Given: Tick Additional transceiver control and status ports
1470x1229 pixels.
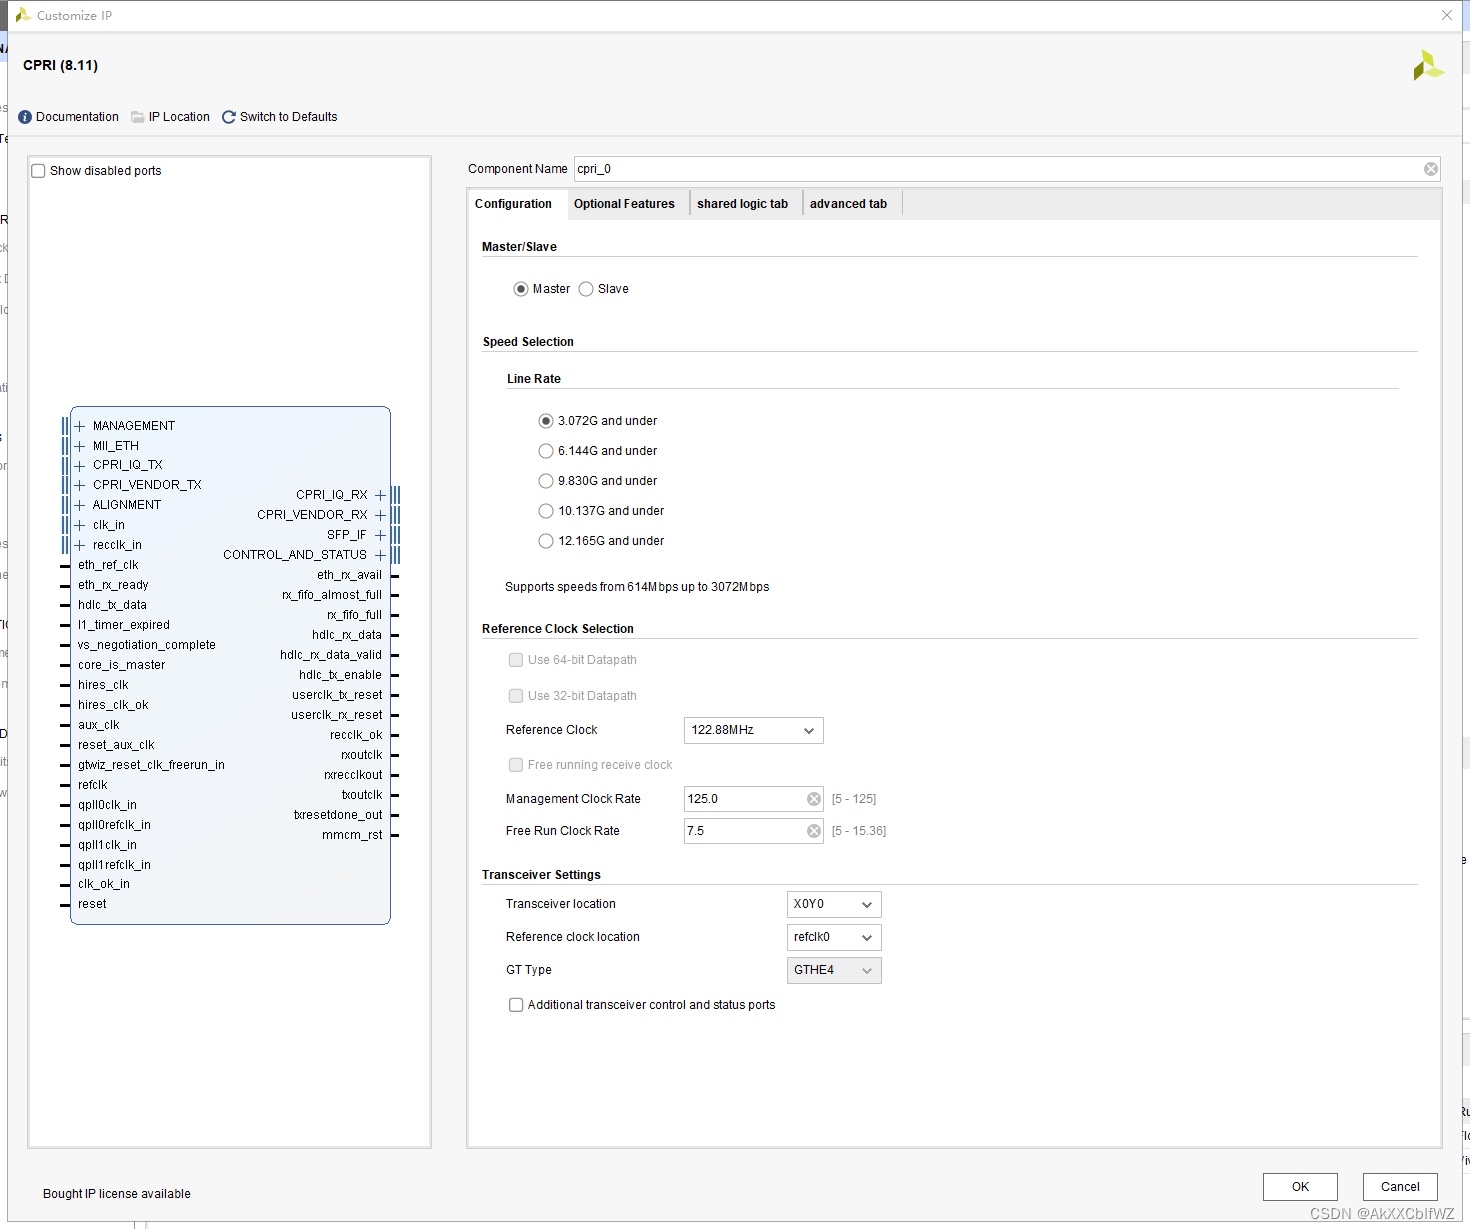Looking at the screenshot, I should coord(516,1005).
